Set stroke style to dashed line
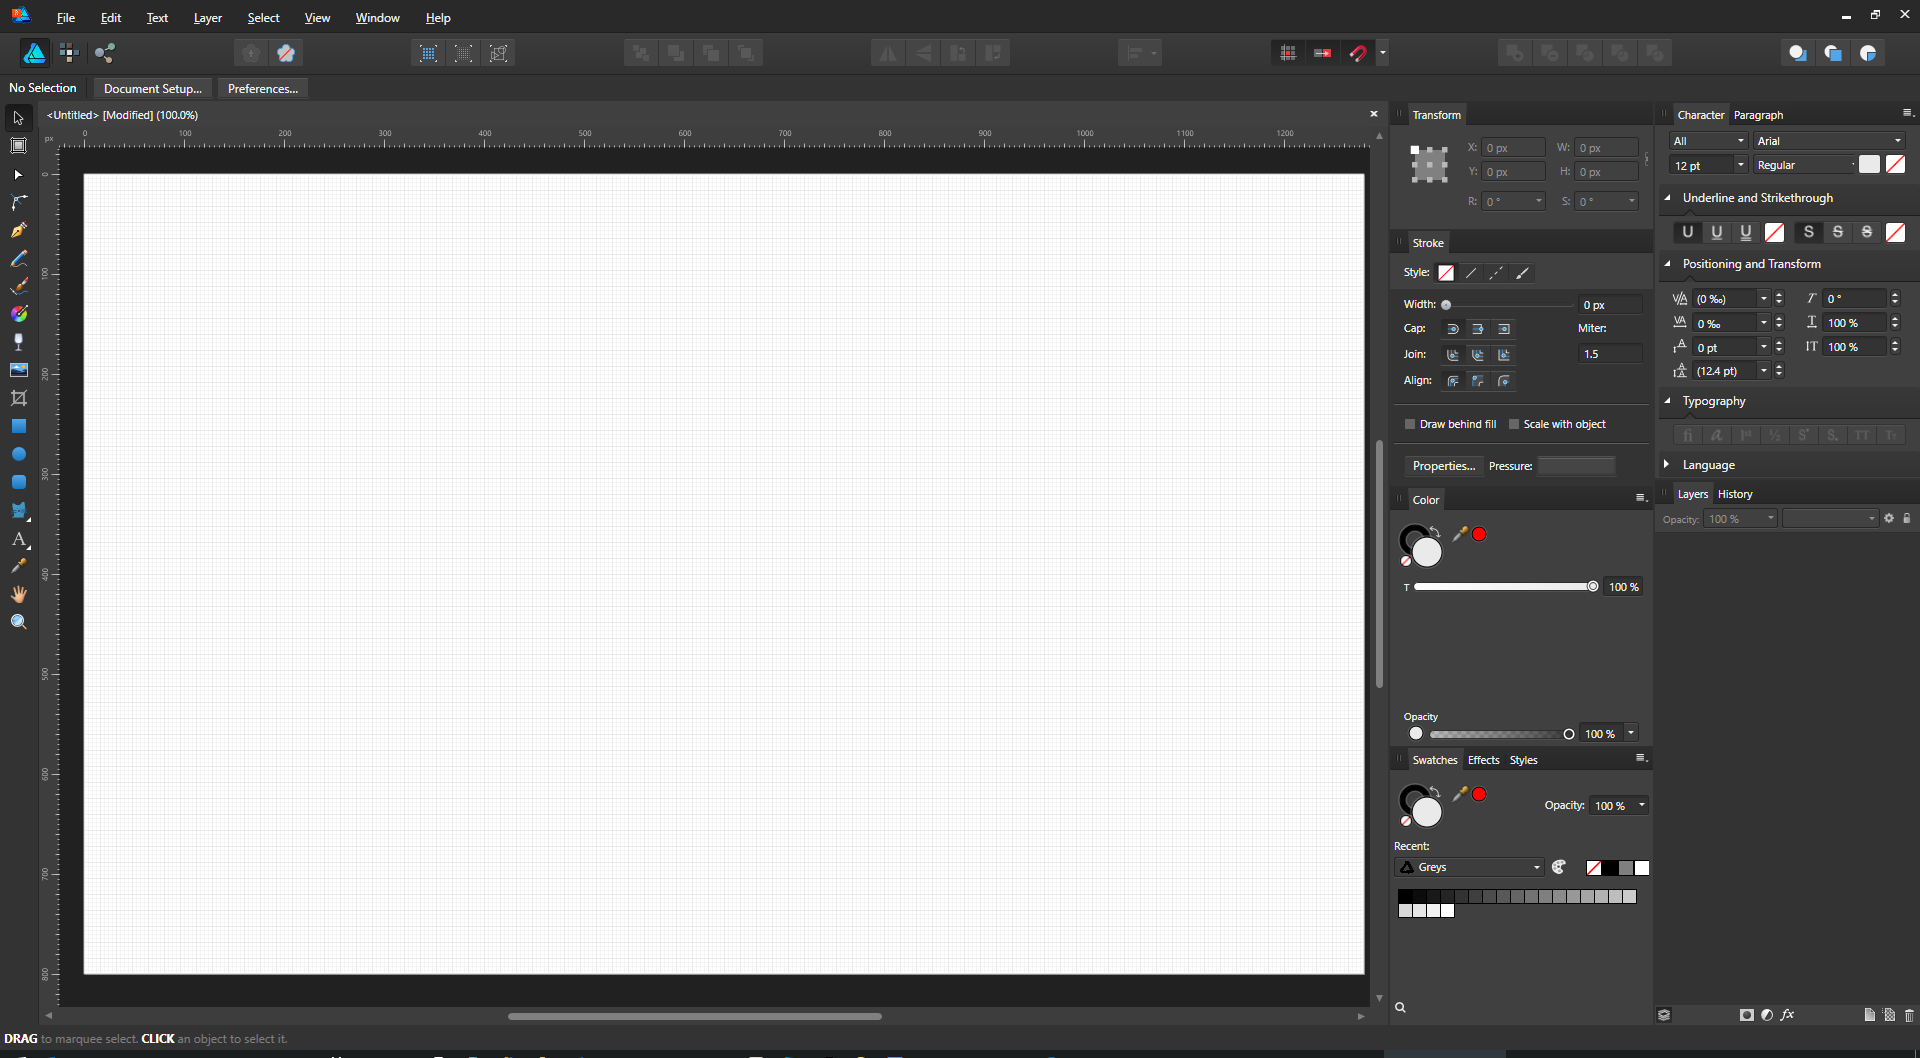This screenshot has width=1920, height=1058. click(1496, 273)
